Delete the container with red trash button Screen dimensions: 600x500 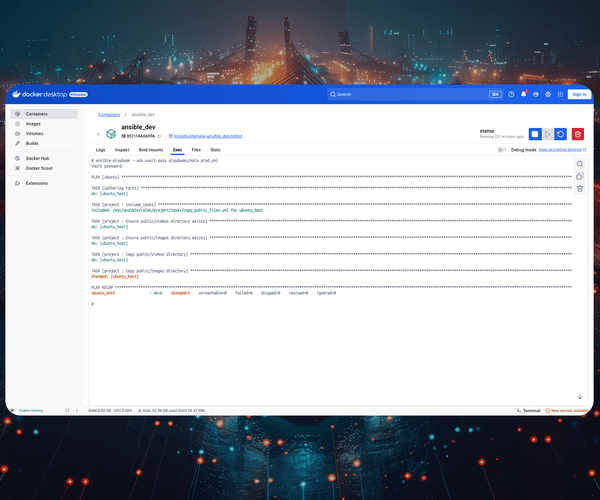pos(577,134)
